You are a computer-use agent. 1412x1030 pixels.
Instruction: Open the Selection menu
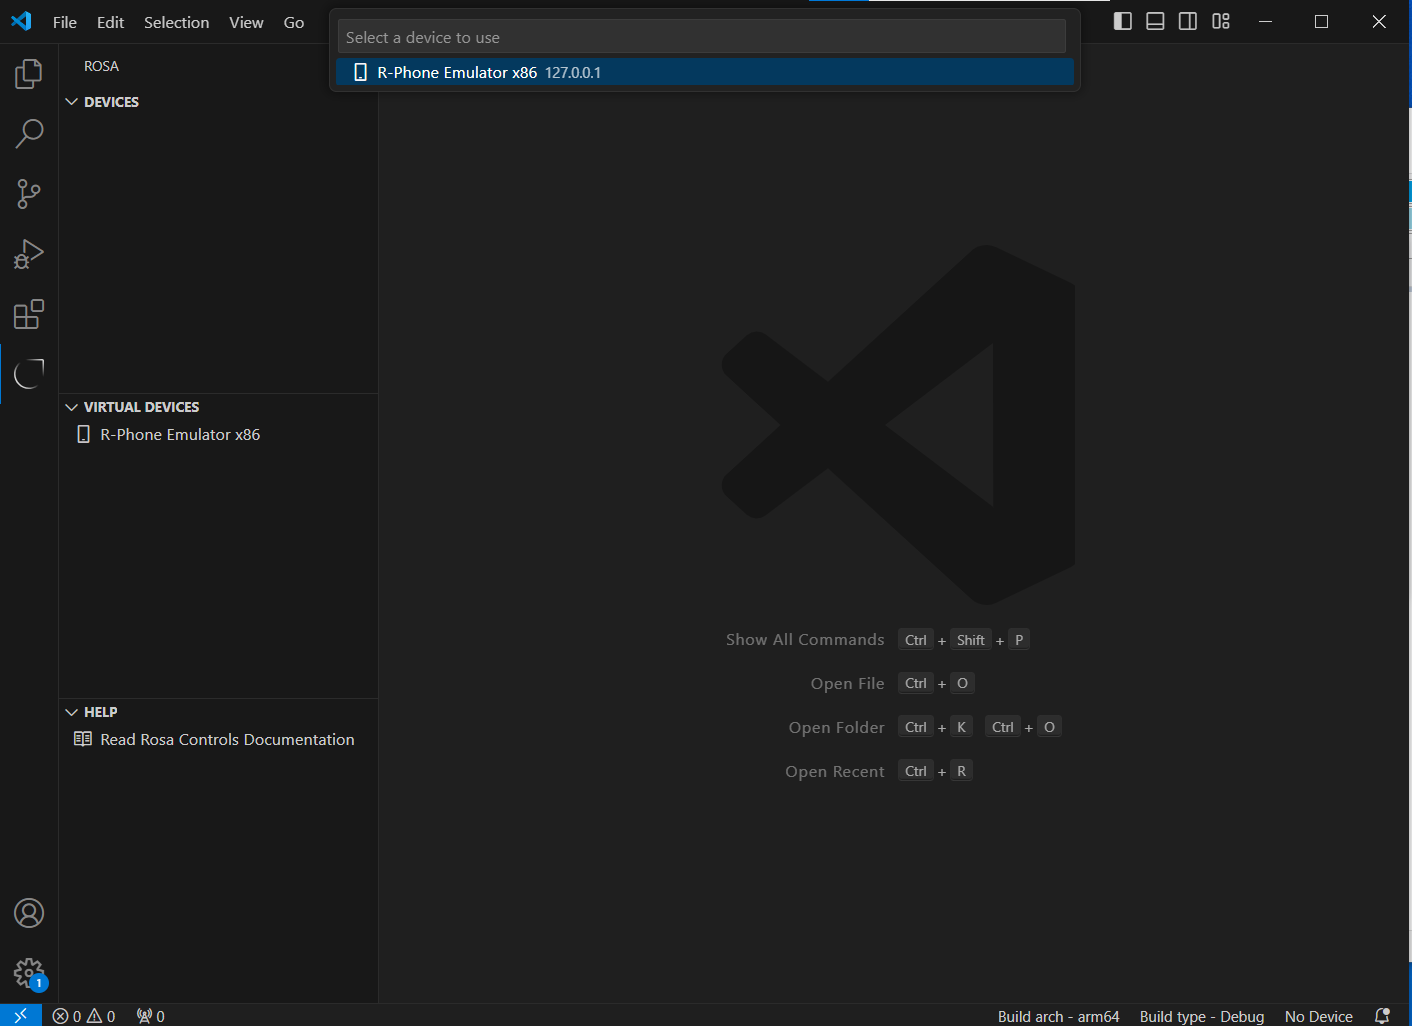pos(176,22)
